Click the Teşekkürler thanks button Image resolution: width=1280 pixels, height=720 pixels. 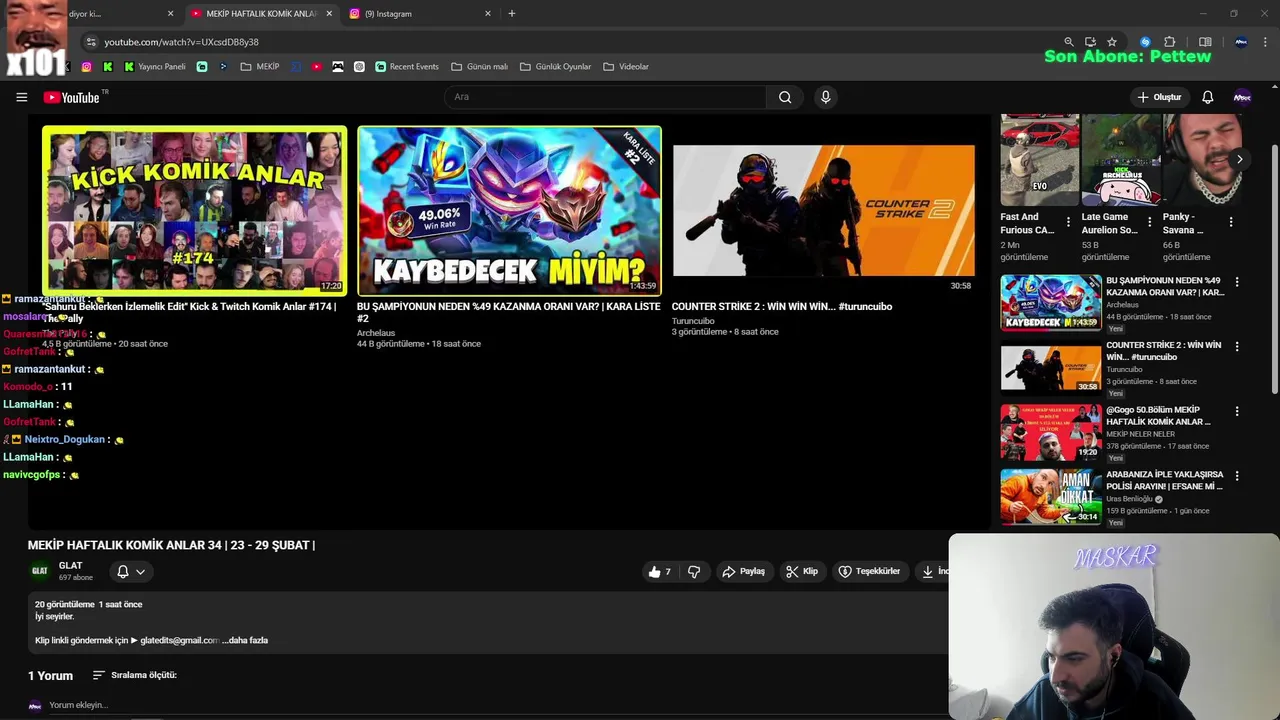[869, 572]
